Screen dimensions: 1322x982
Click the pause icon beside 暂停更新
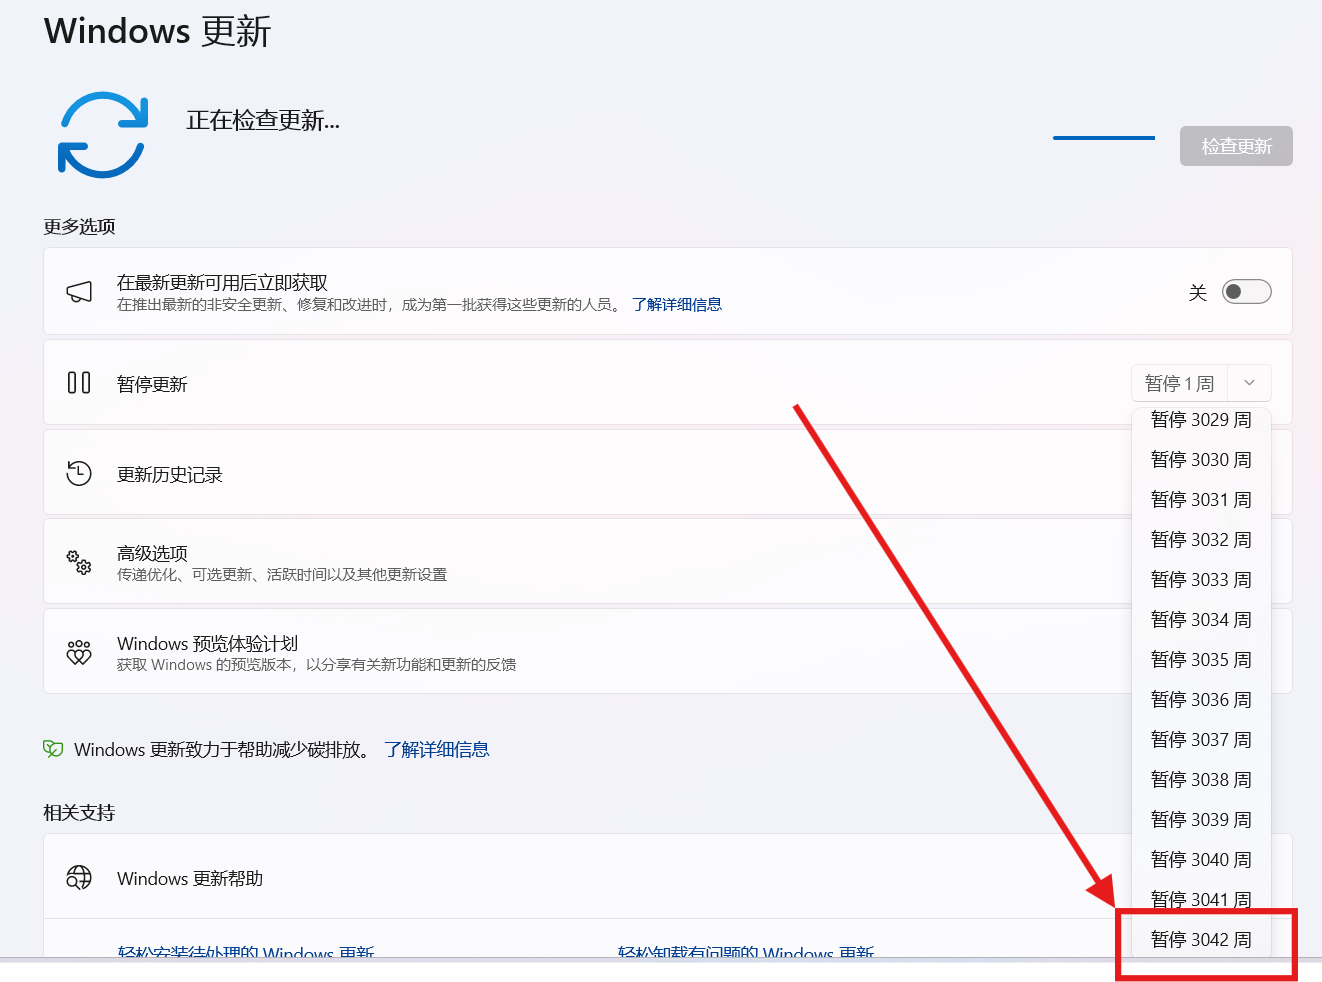tap(79, 383)
